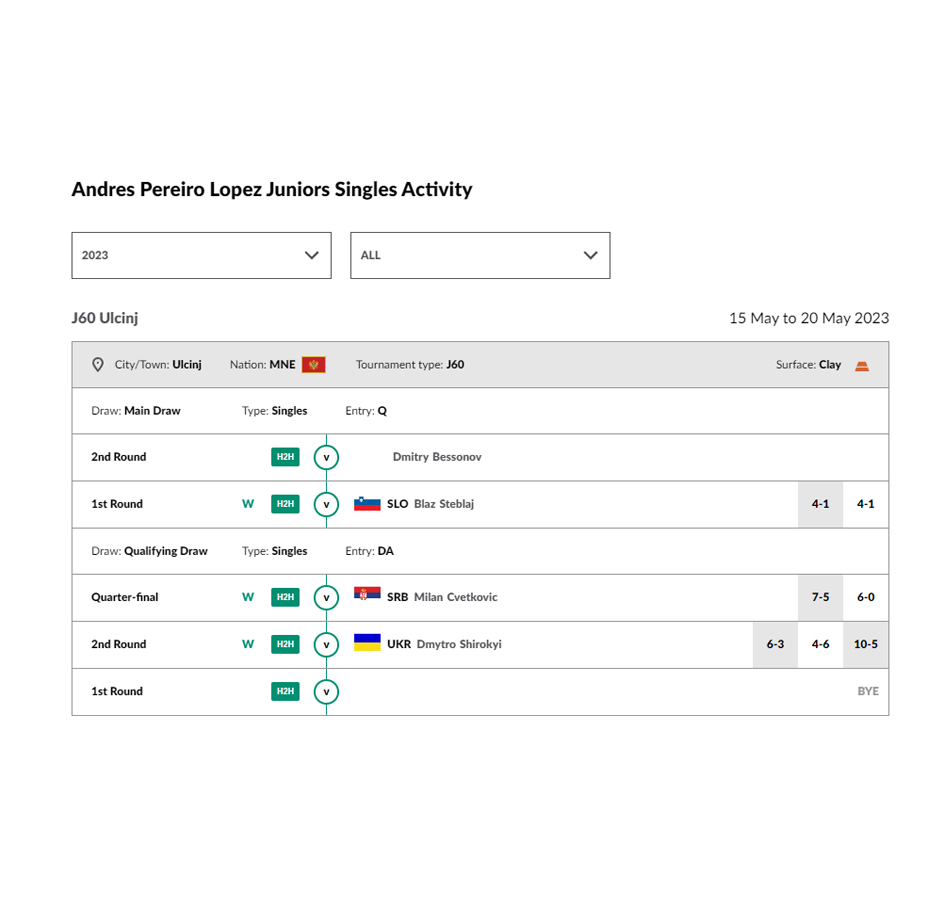950x900 pixels.
Task: Click the clay surface icon
Action: click(x=862, y=365)
